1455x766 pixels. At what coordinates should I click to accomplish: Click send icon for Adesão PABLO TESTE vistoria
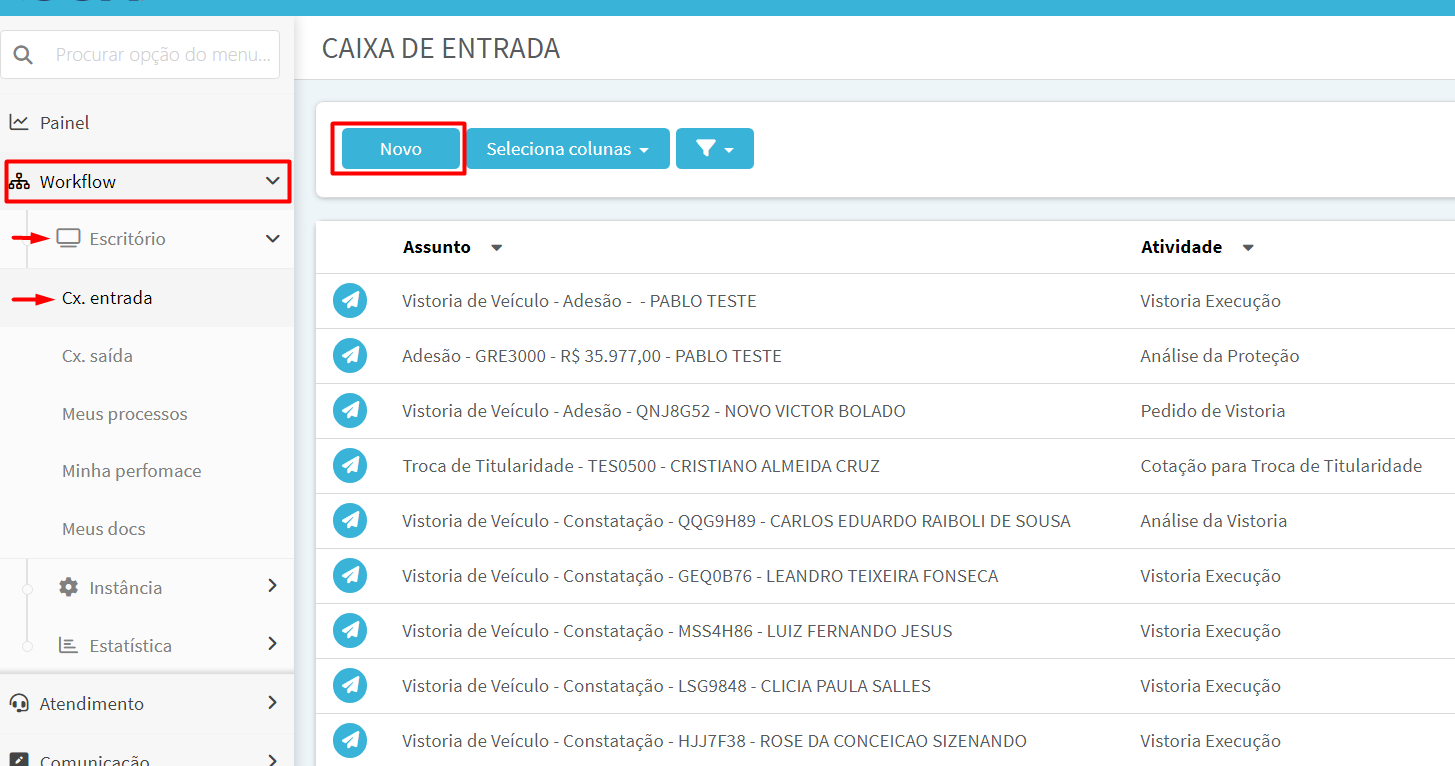click(x=350, y=300)
